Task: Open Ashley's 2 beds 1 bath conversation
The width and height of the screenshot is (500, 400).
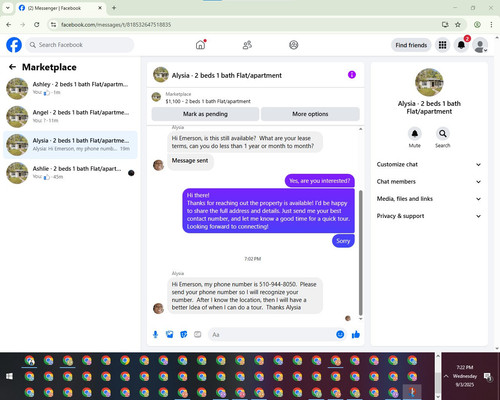Action: 70,88
